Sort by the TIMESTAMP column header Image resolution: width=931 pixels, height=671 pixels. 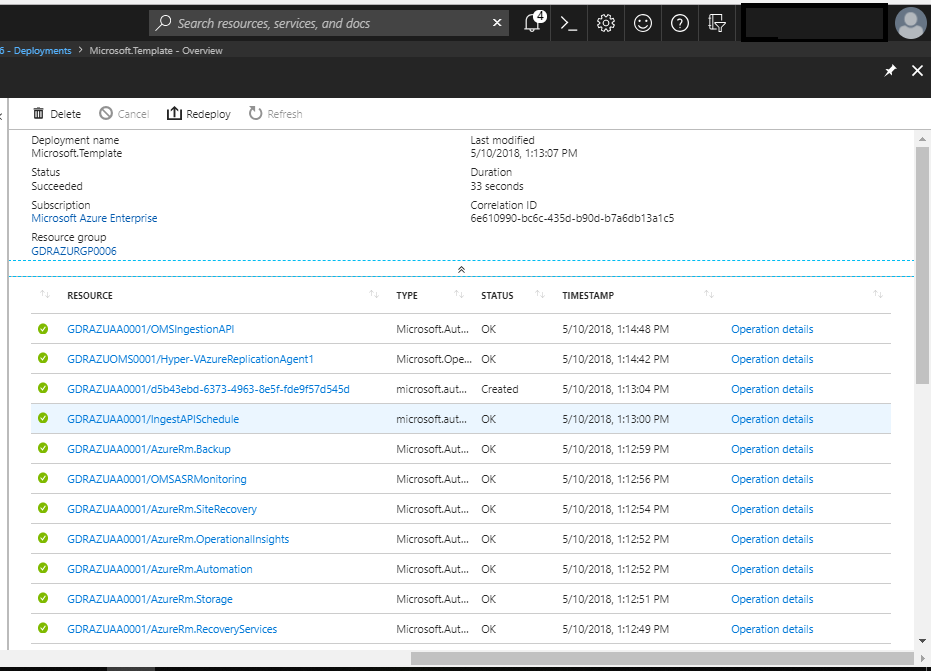(x=588, y=295)
